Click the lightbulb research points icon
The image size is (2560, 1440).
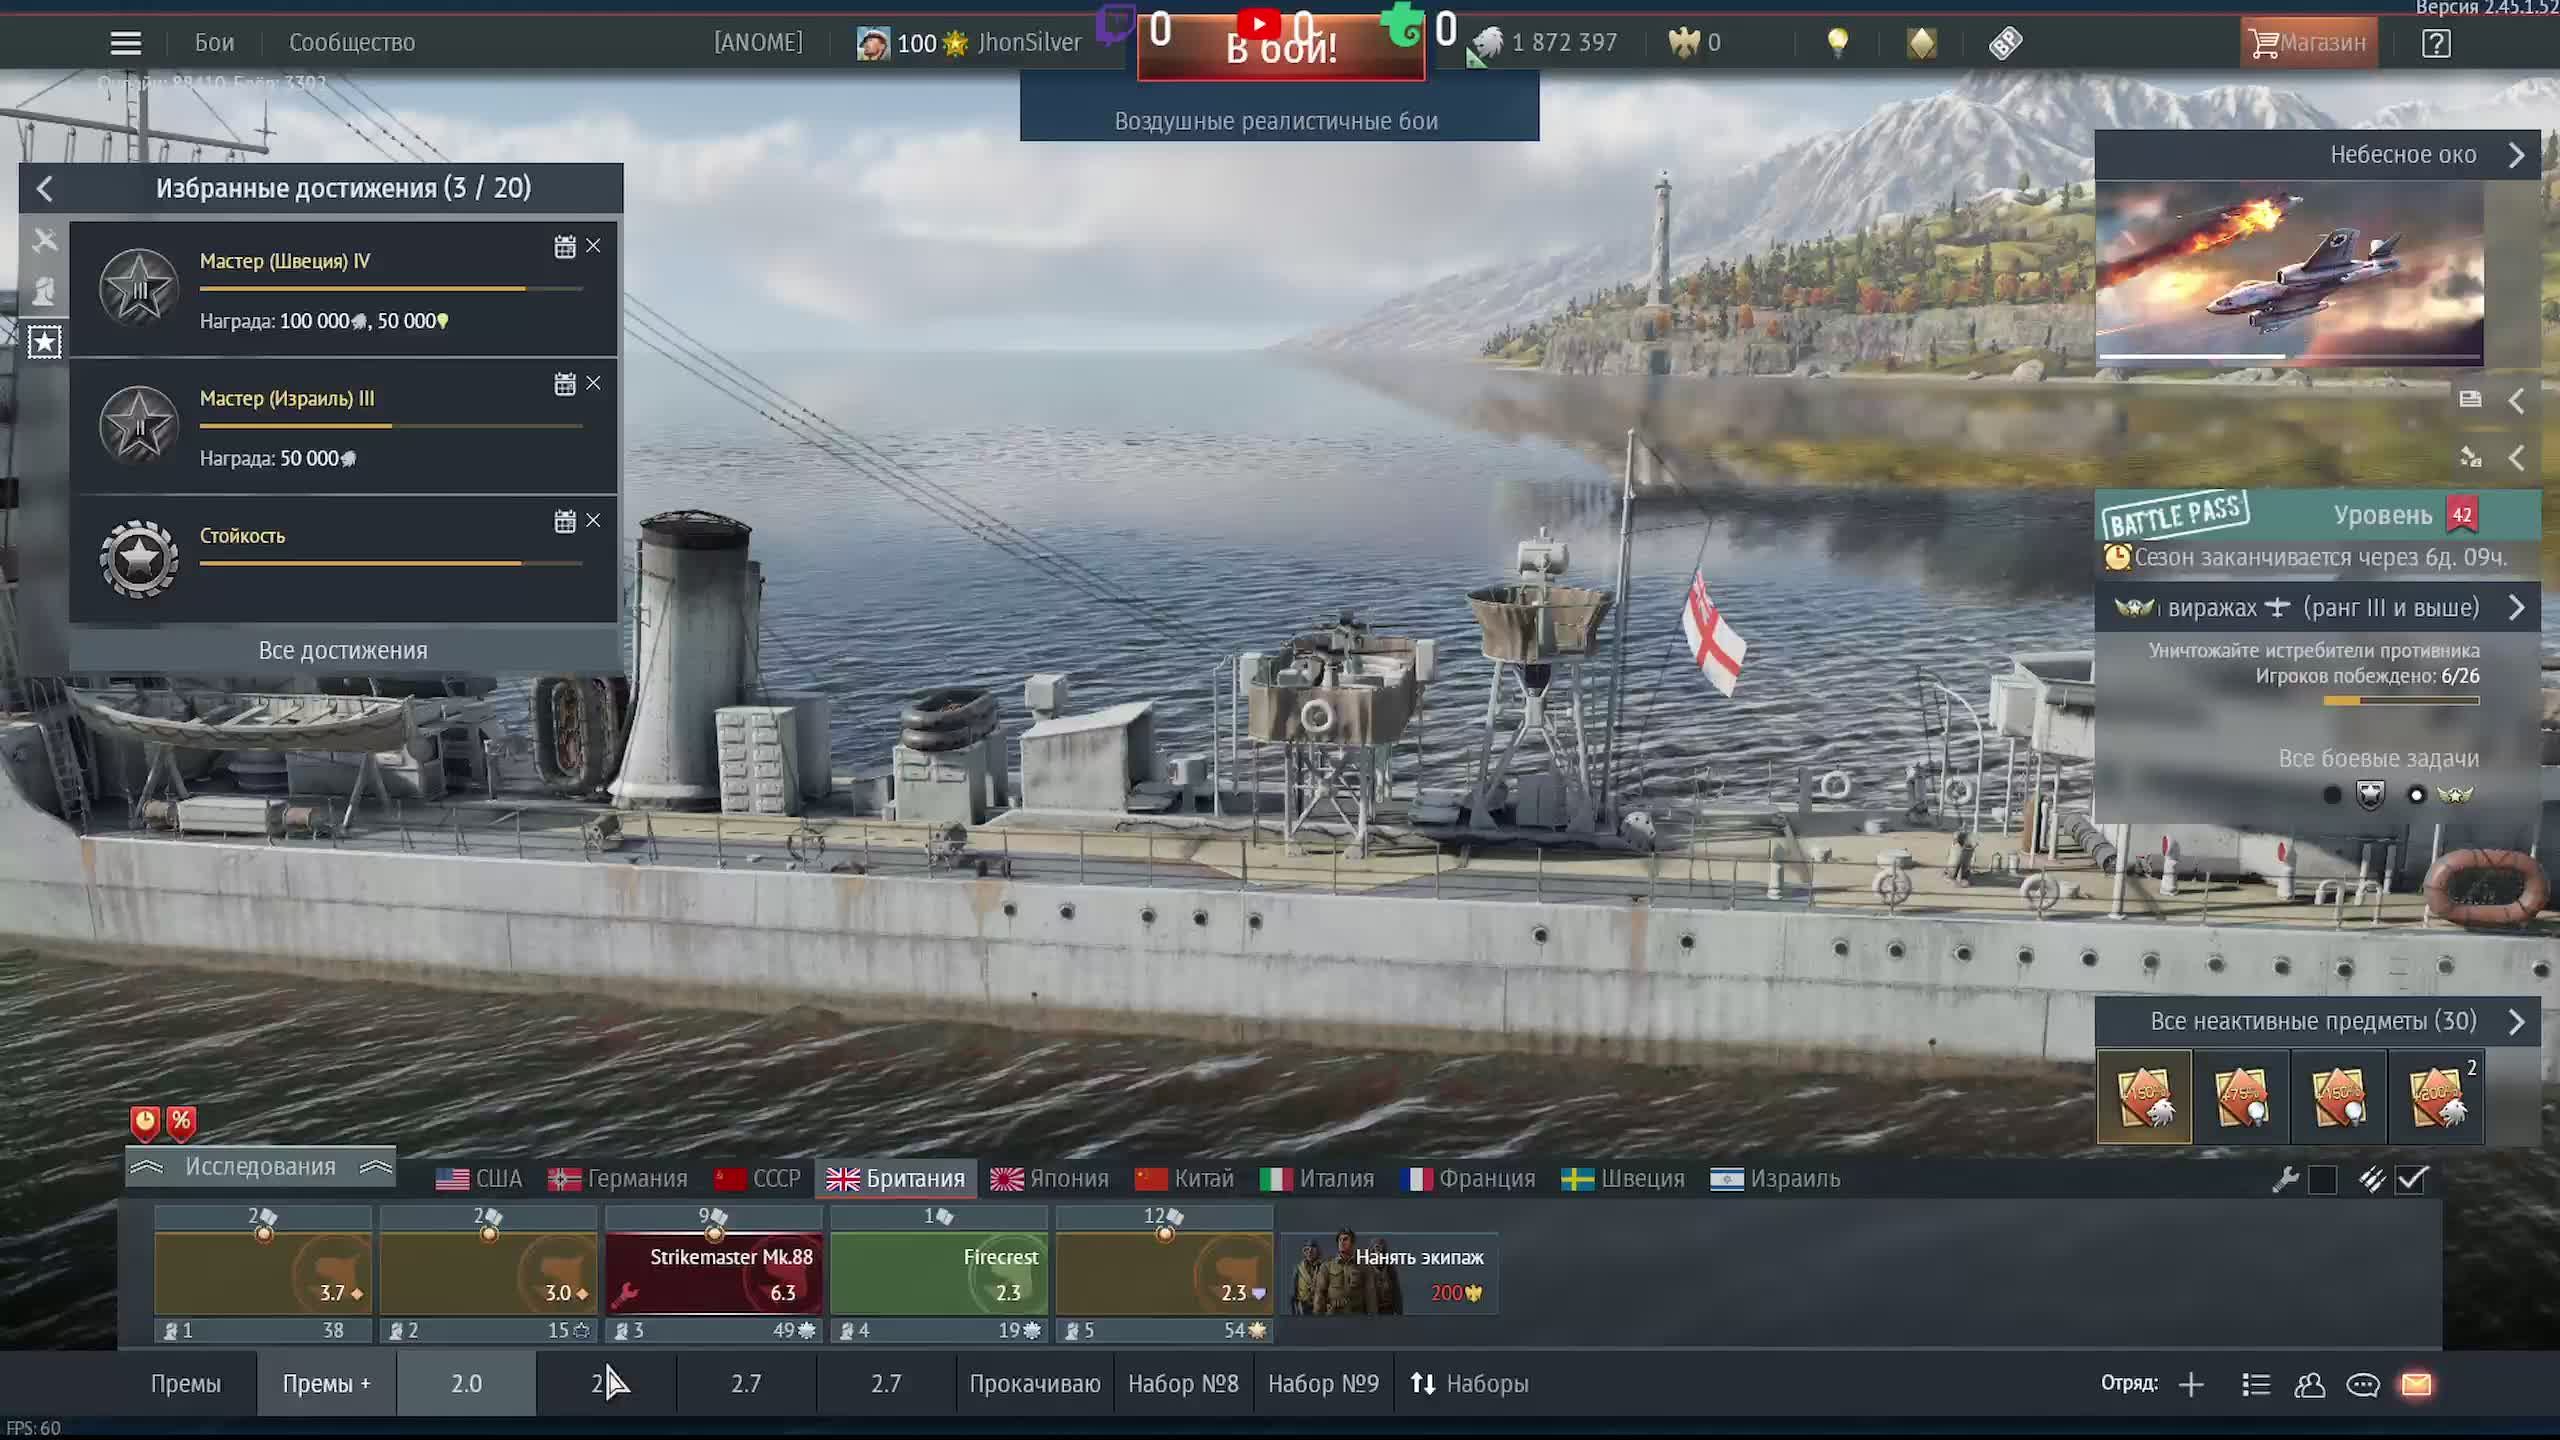point(1837,43)
